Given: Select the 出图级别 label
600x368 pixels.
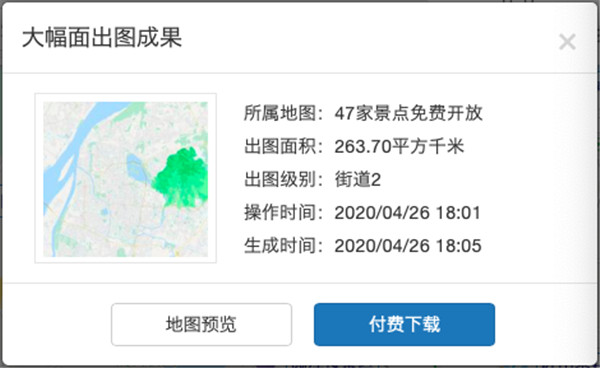Looking at the screenshot, I should coord(280,179).
